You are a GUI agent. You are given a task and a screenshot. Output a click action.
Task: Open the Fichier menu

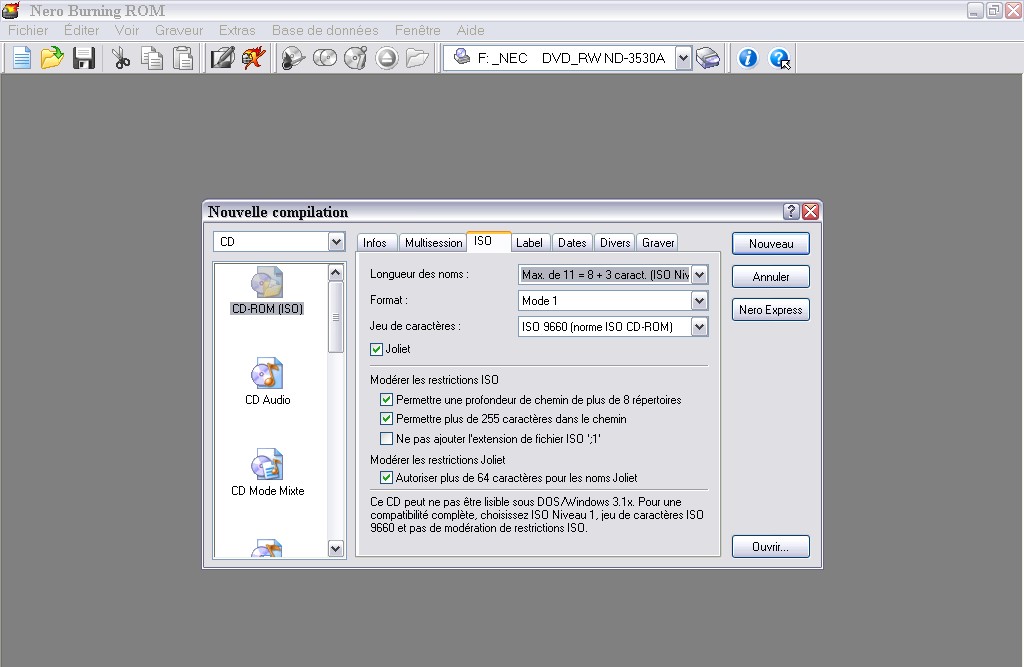pos(28,30)
